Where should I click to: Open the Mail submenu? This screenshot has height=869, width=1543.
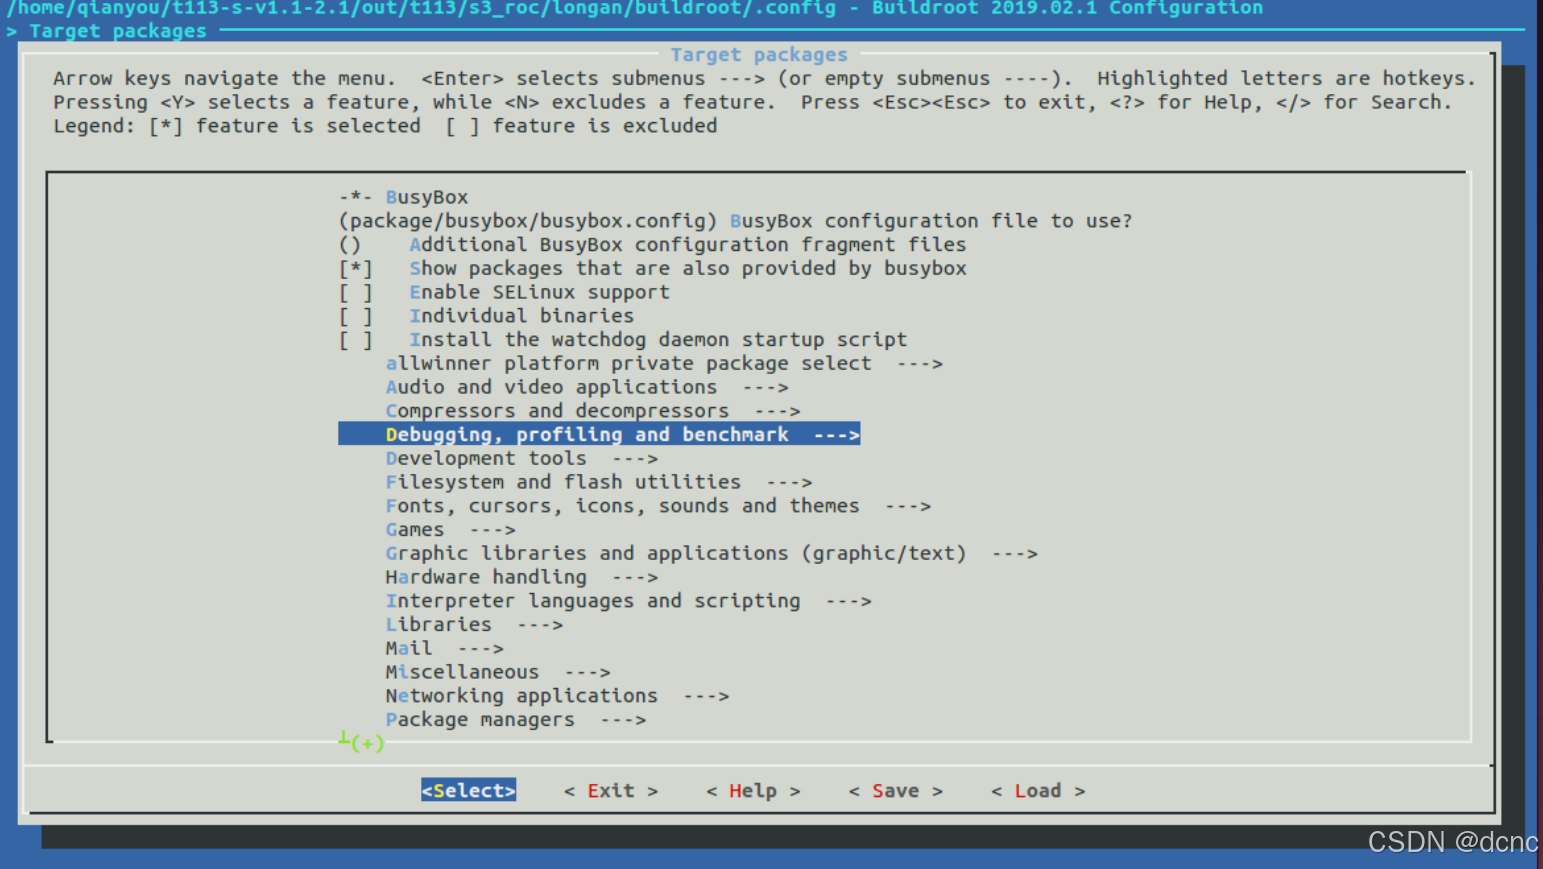[x=444, y=648]
